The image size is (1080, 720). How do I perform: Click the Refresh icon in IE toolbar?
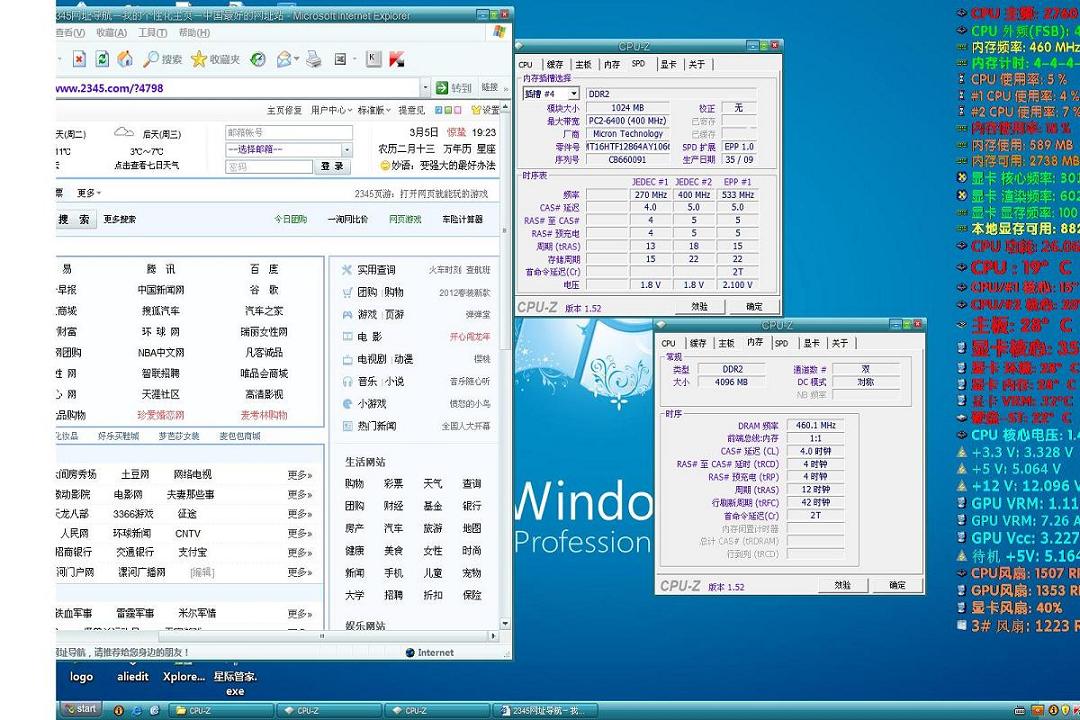[x=102, y=59]
